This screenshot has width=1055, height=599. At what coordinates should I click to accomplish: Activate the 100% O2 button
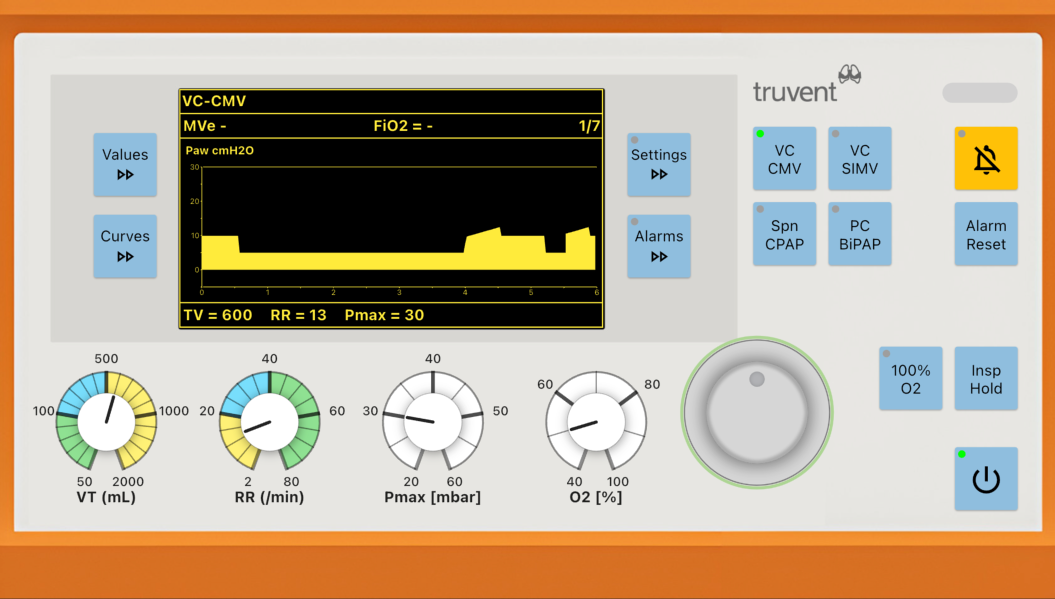click(x=910, y=378)
